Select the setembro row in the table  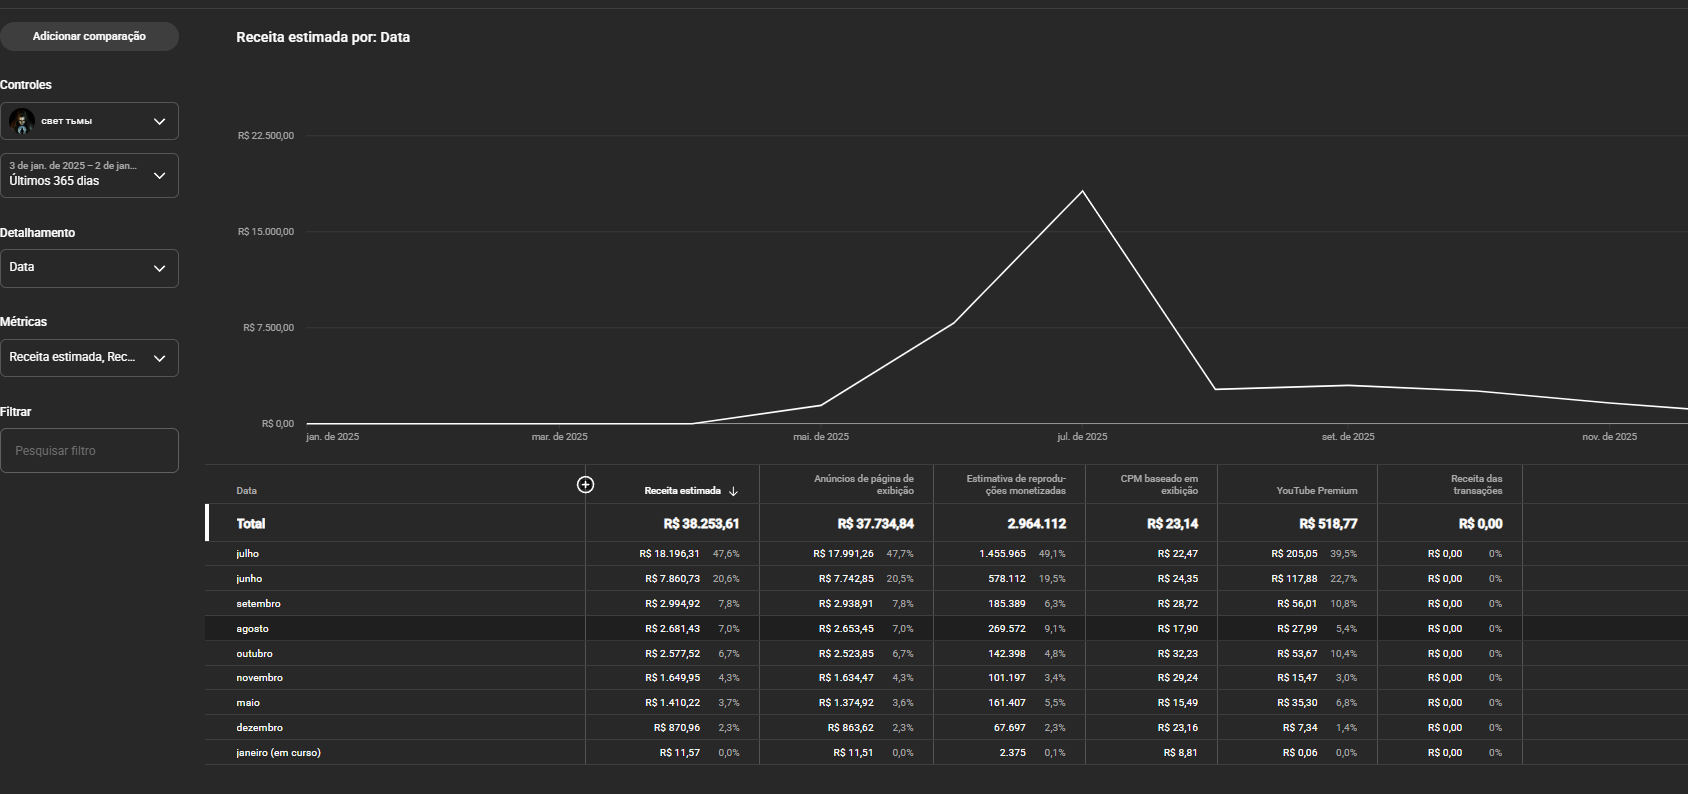(x=946, y=603)
